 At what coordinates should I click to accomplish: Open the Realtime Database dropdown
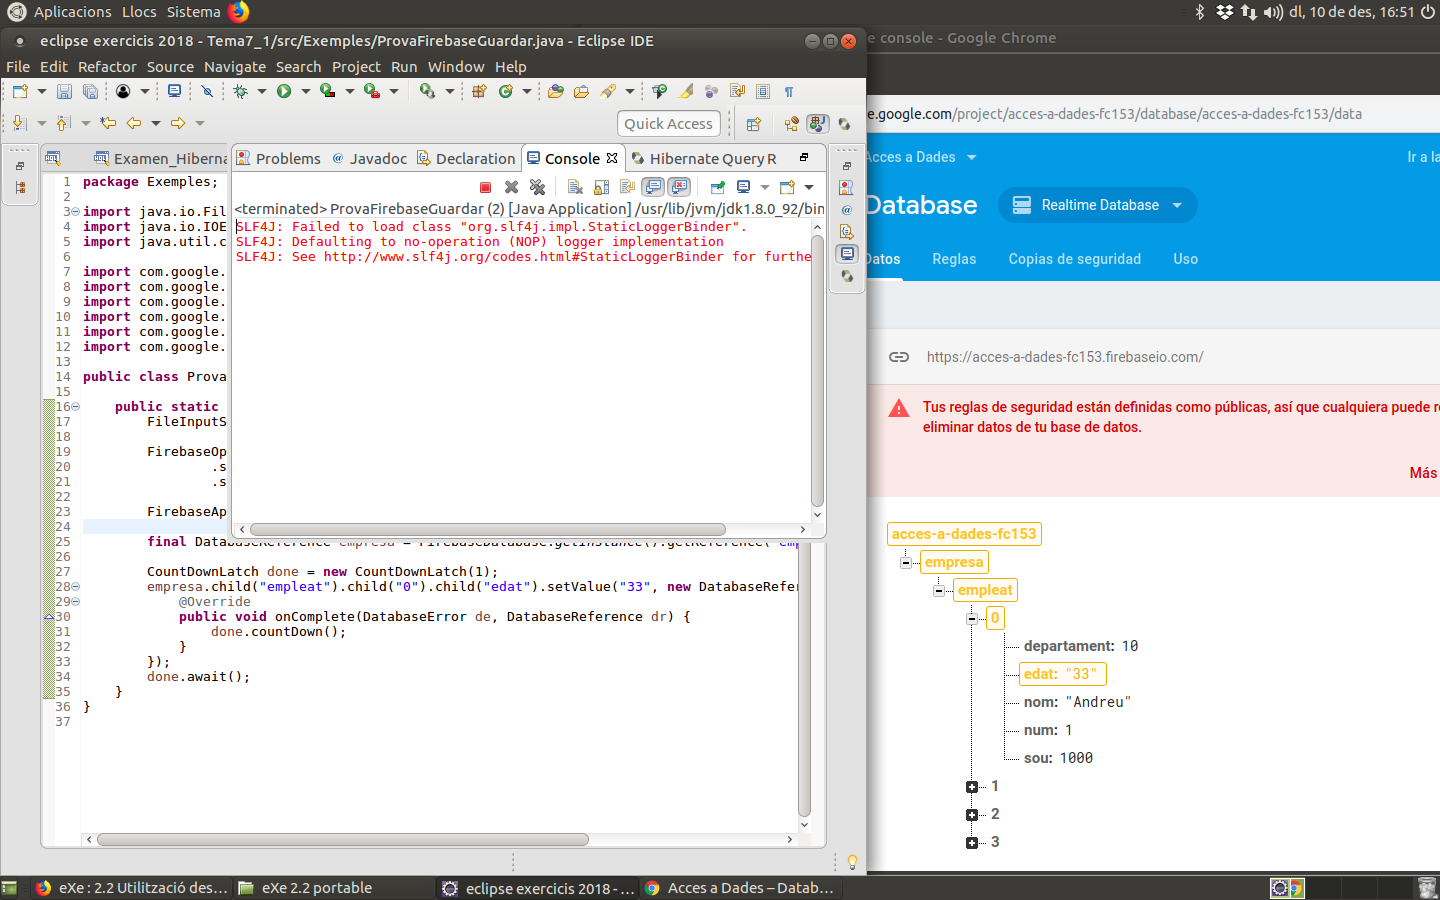(1098, 205)
